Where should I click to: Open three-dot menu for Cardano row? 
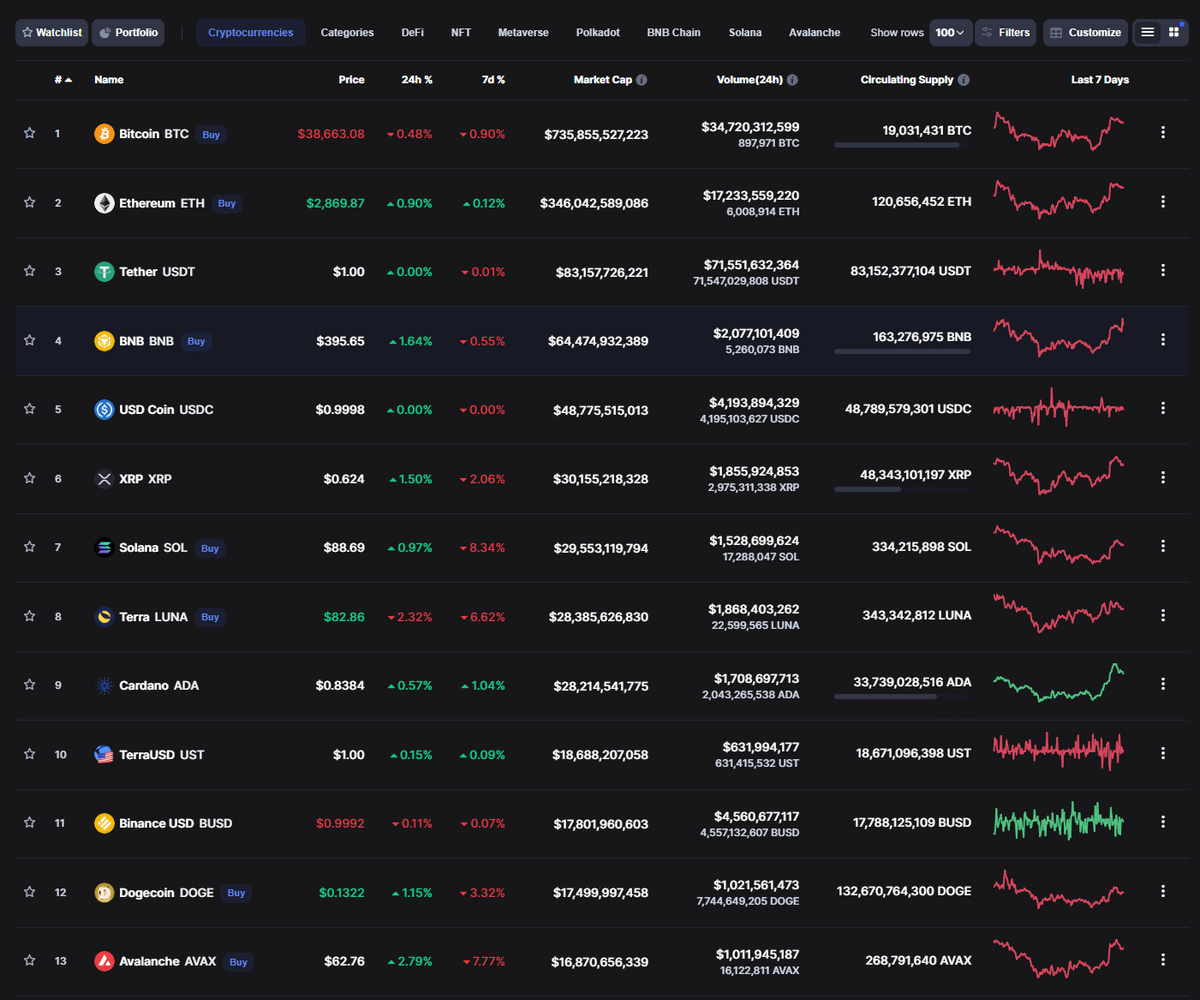click(x=1162, y=684)
